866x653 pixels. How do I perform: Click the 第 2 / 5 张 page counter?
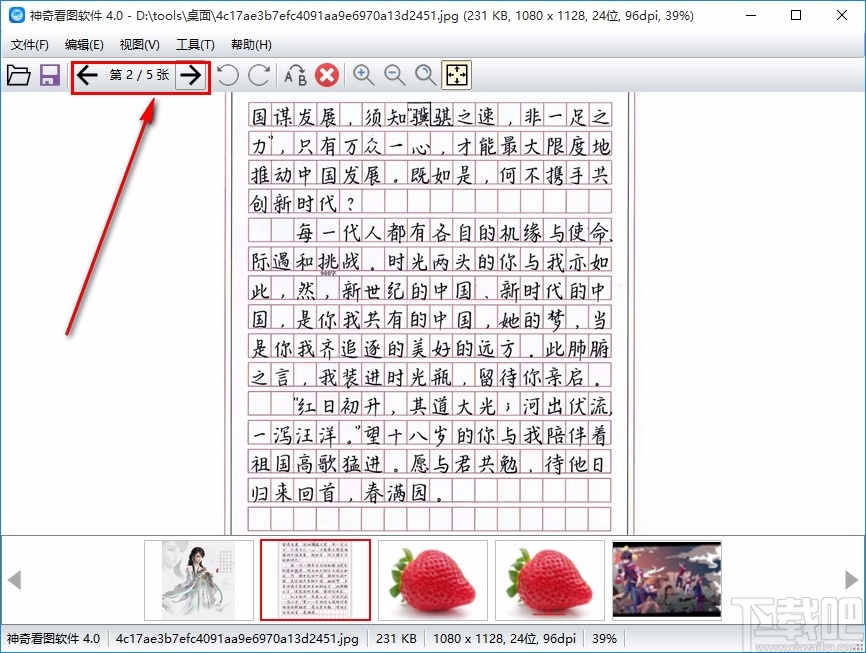click(x=139, y=75)
